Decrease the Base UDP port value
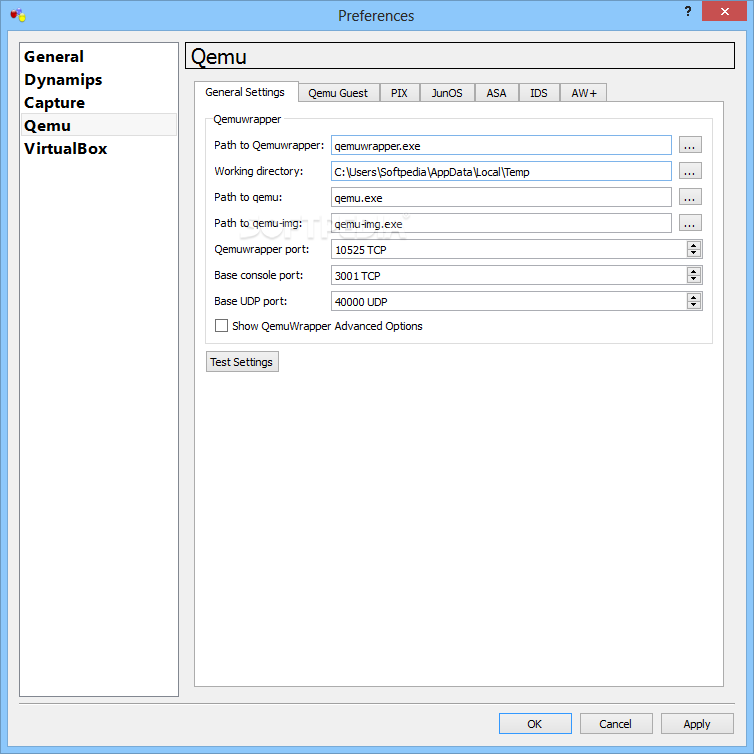Viewport: 754px width, 754px height. pyautogui.click(x=693, y=305)
